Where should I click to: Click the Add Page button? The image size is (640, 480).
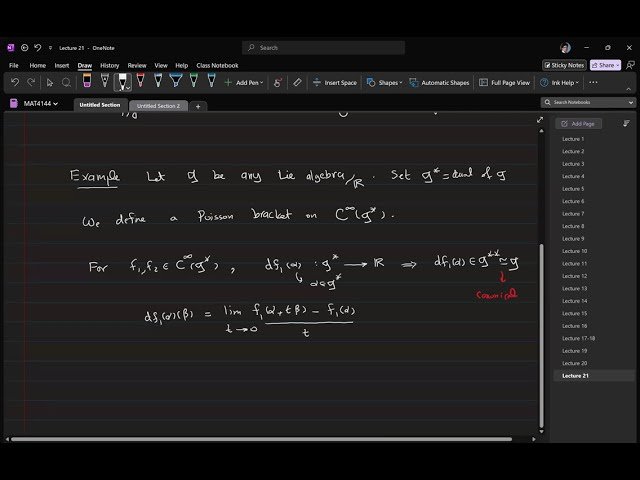tap(578, 124)
